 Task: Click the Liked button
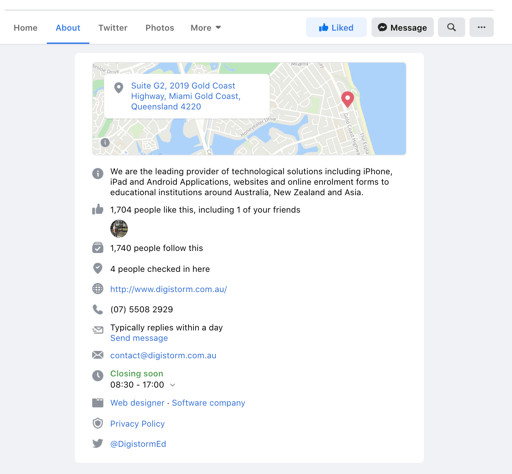pyautogui.click(x=336, y=27)
